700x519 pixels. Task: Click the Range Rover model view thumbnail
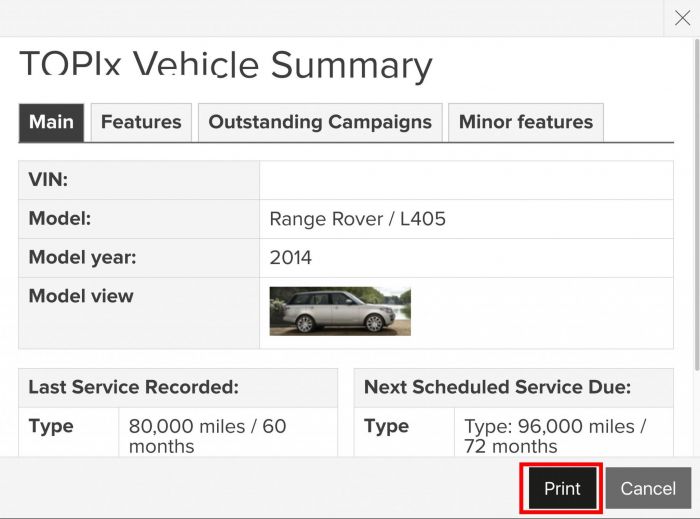click(x=340, y=311)
